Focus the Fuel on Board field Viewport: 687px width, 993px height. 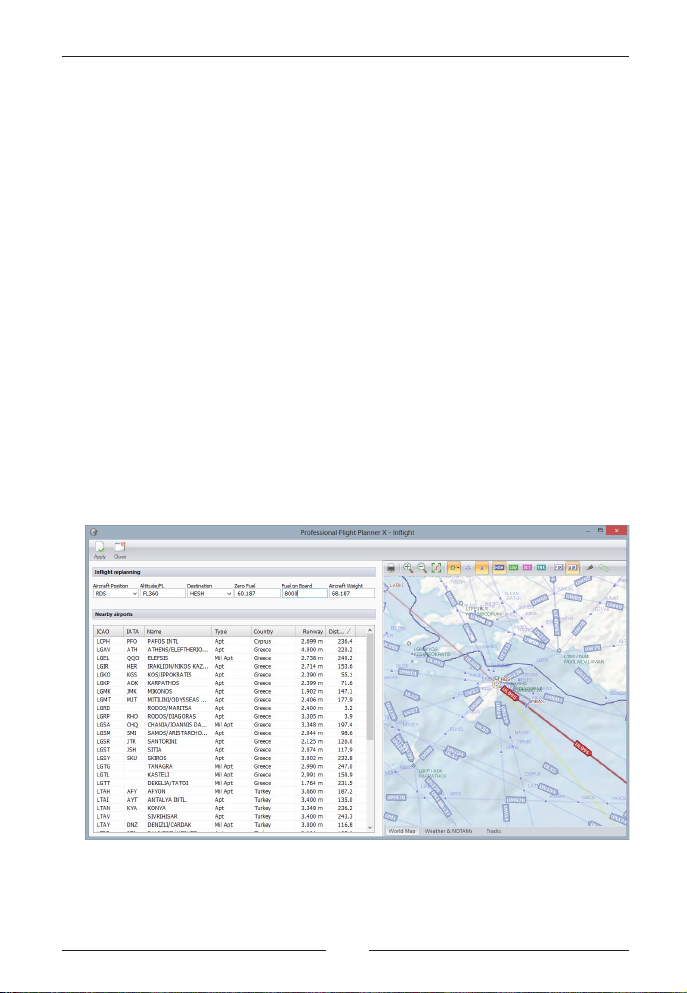click(x=305, y=594)
